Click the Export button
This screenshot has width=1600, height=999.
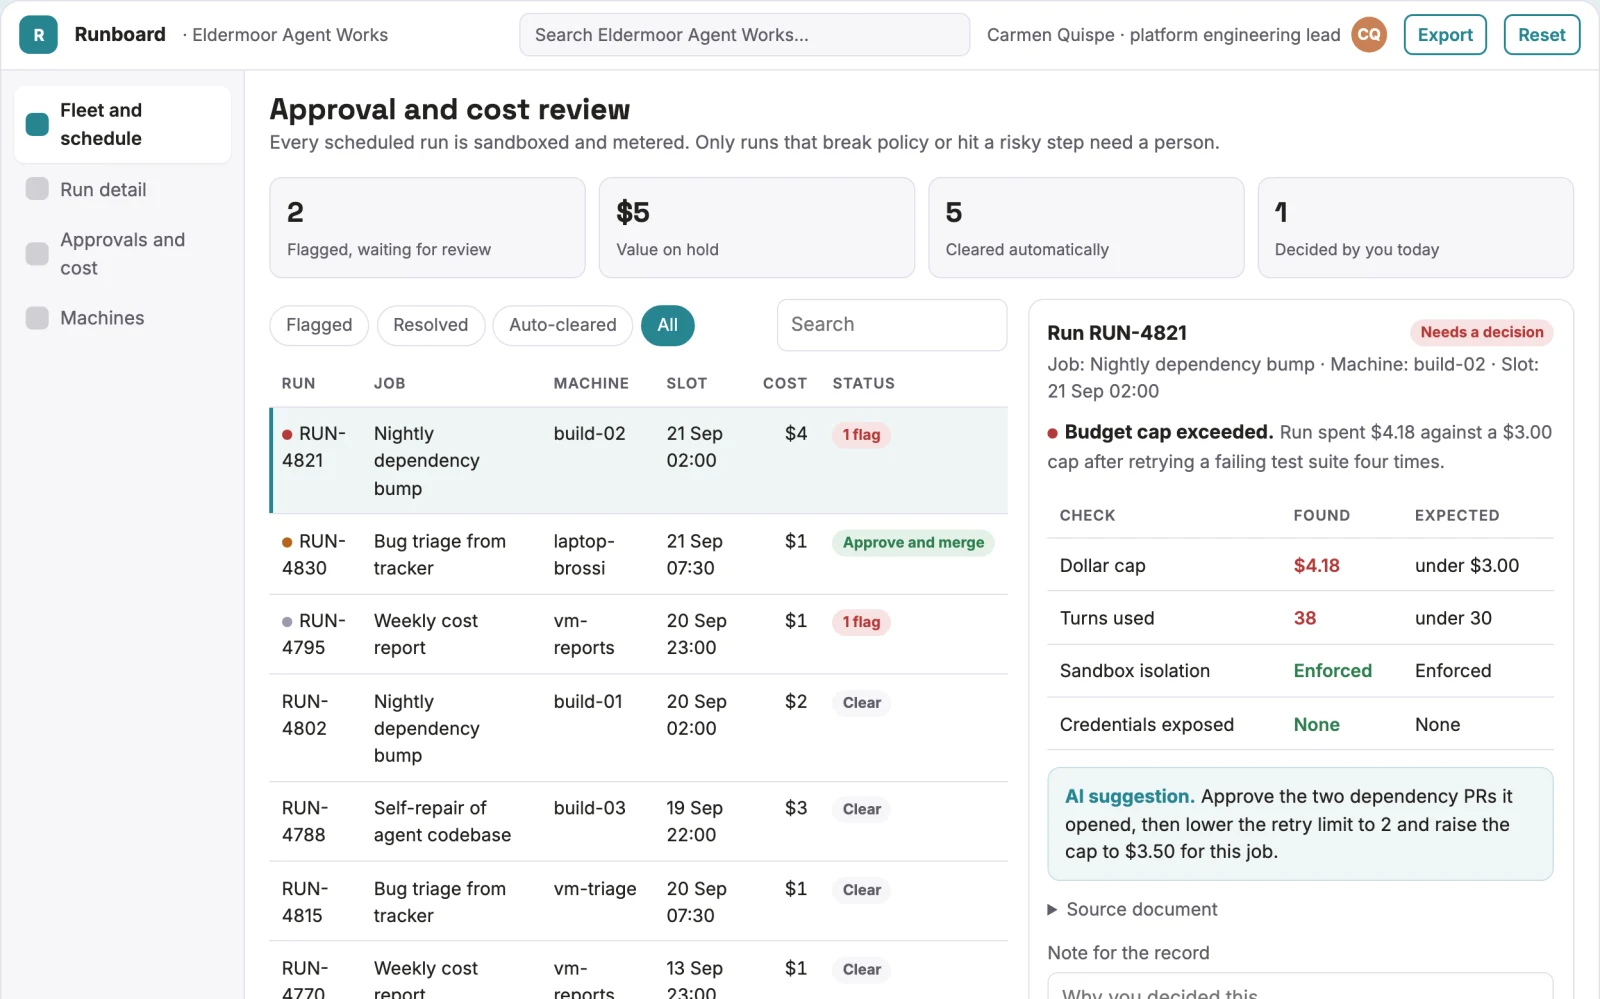[1445, 35]
